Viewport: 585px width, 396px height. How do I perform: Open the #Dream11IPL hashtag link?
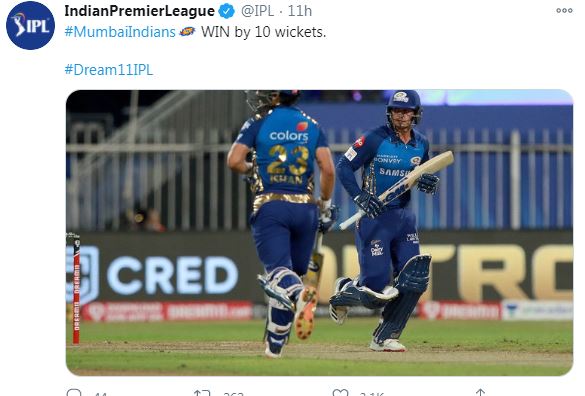pyautogui.click(x=109, y=70)
